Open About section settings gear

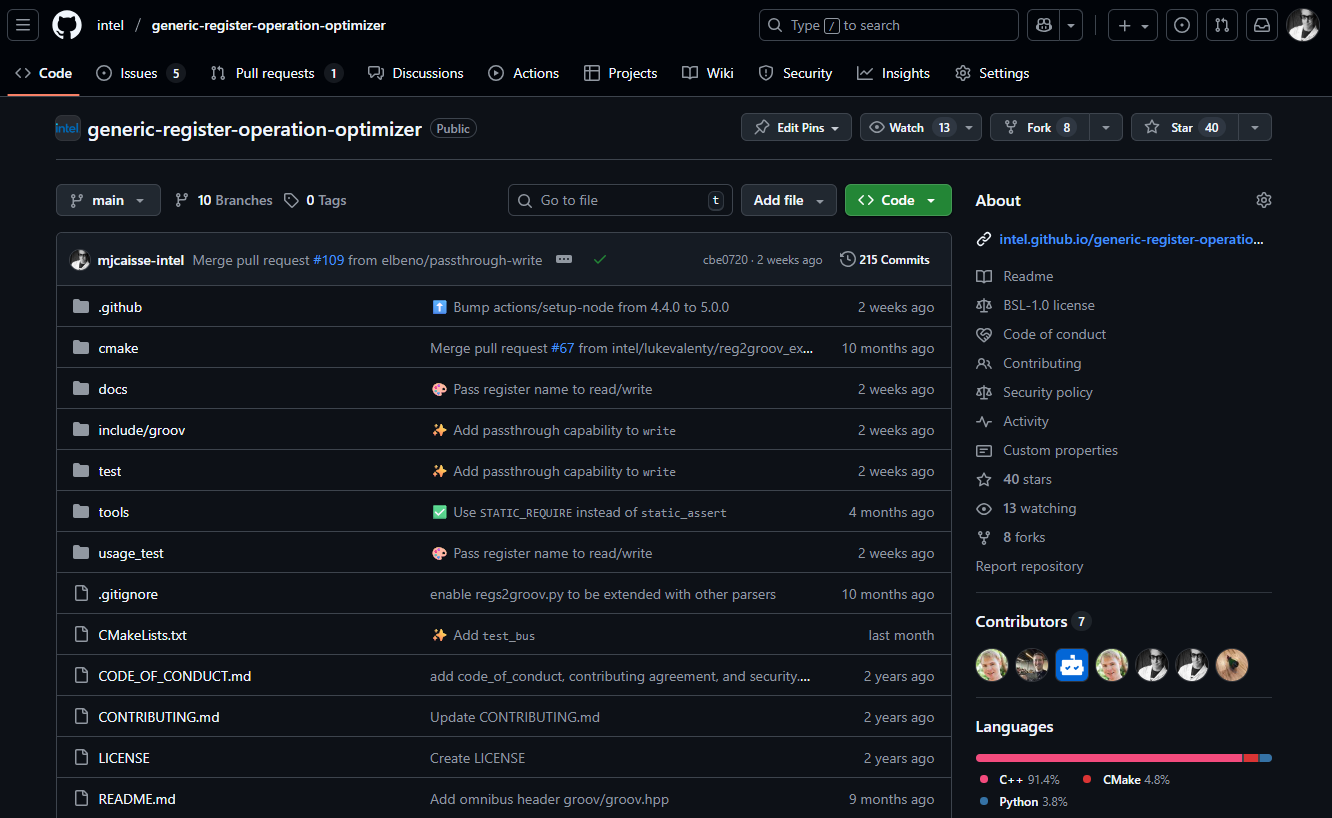pyautogui.click(x=1263, y=200)
